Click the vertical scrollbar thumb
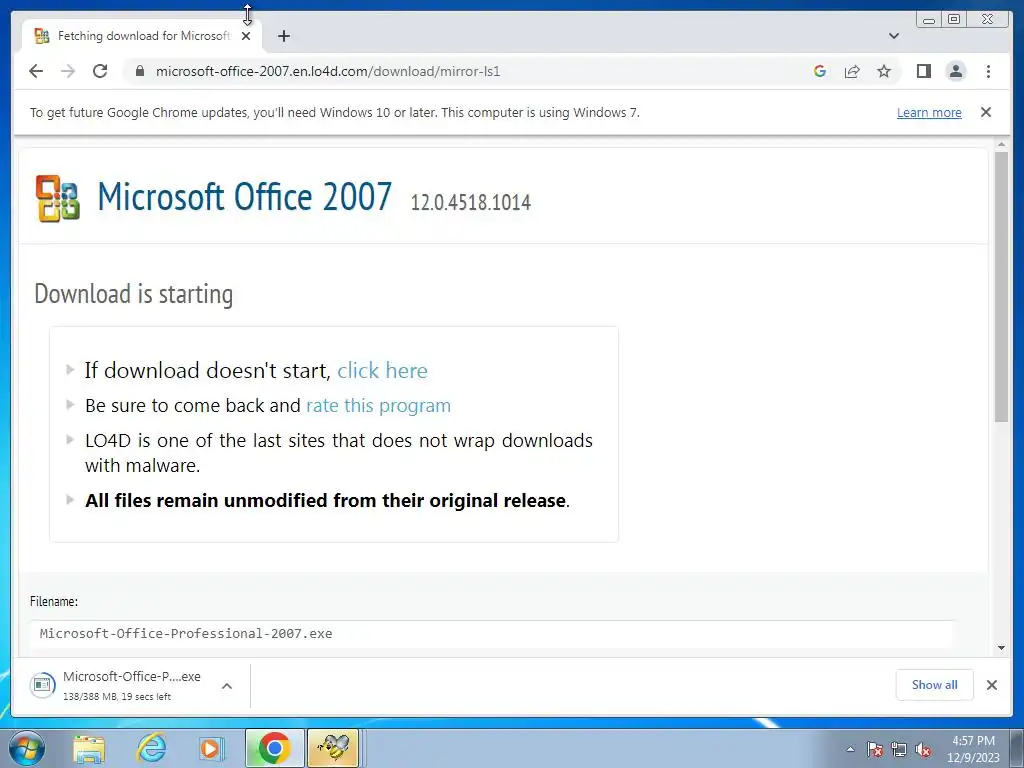1024x768 pixels. 1001,287
